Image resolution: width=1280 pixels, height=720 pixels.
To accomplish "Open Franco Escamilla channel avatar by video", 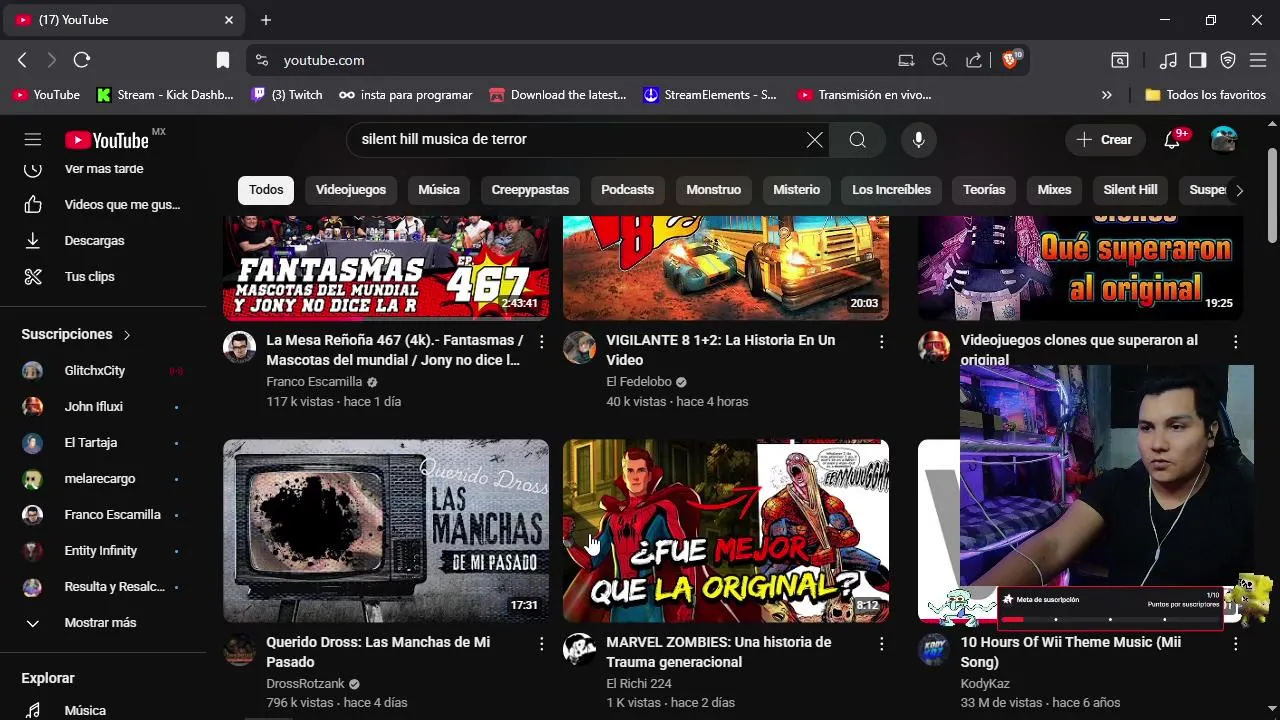I will click(x=239, y=348).
